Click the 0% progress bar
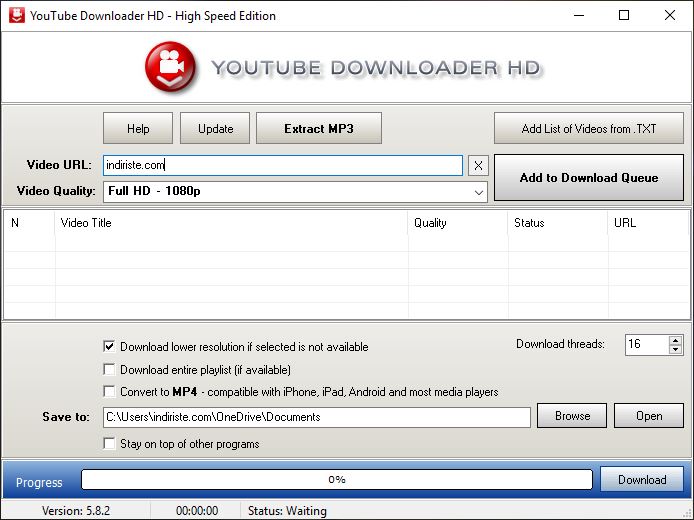This screenshot has height=520, width=694. pos(337,479)
